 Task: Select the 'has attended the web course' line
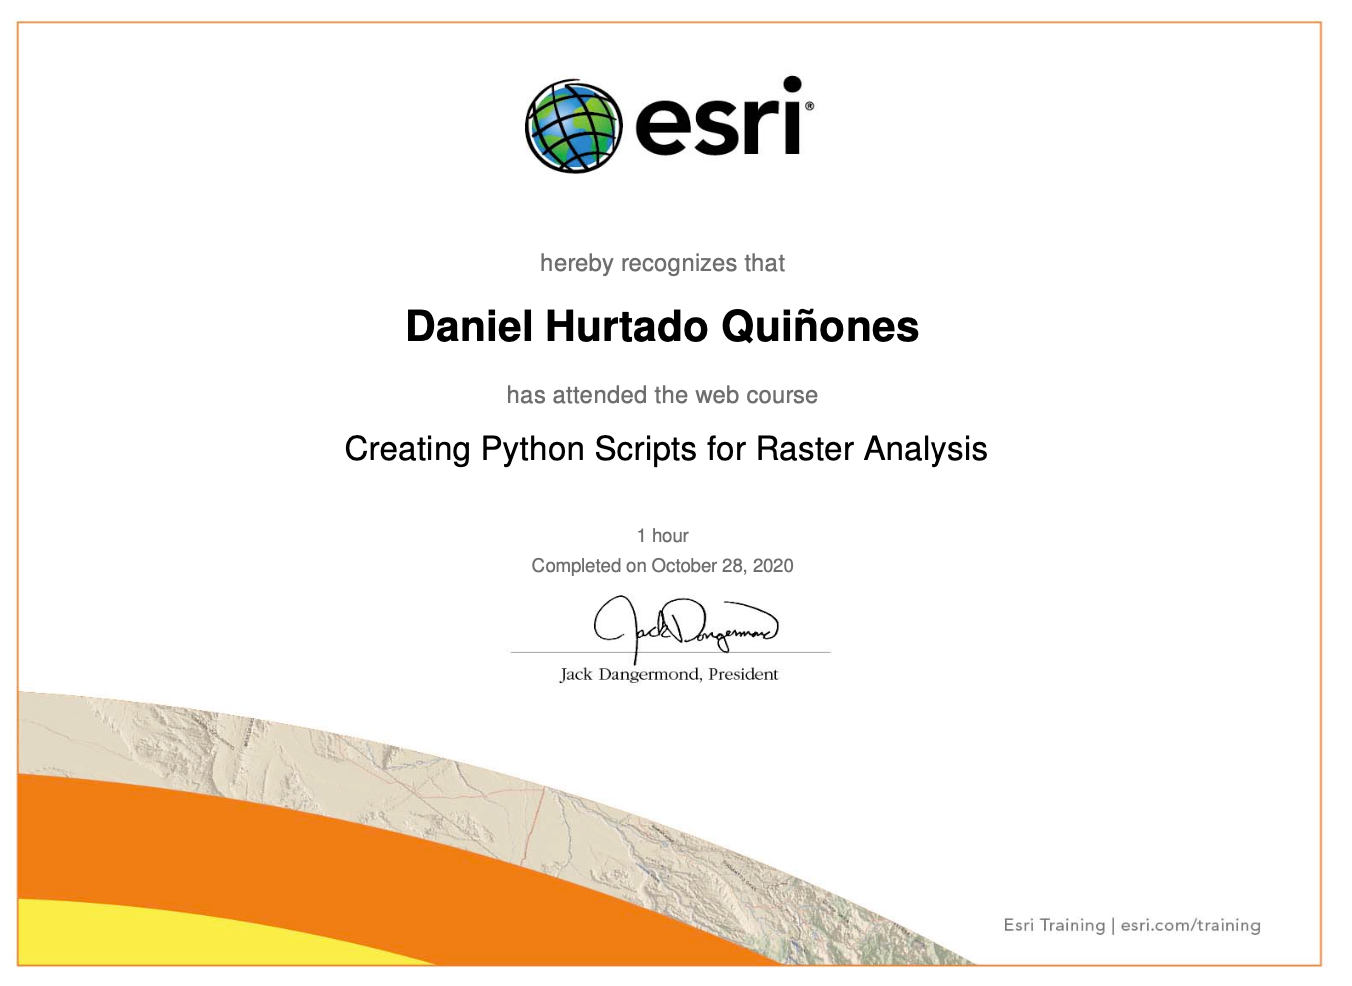[662, 395]
